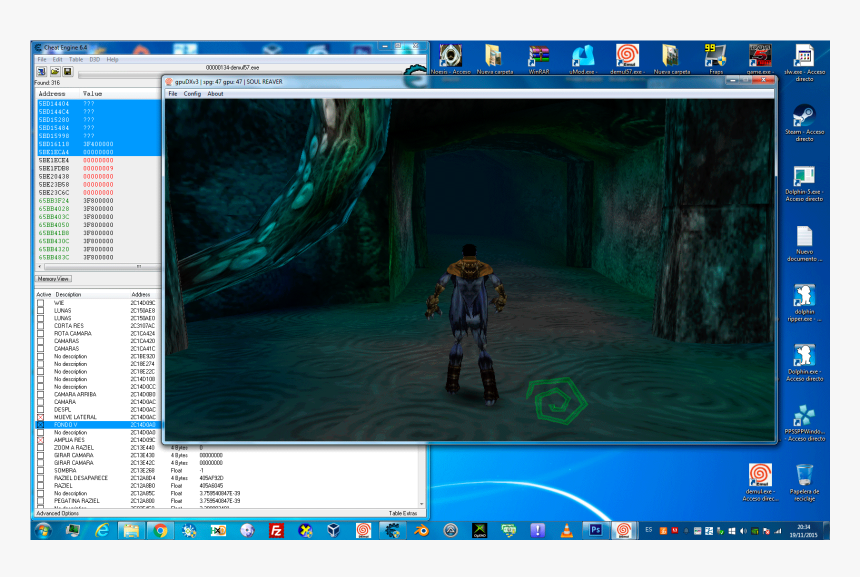This screenshot has width=860, height=577.
Task: Toggle Active checkbox for CORTA RES
Action: pos(41,326)
